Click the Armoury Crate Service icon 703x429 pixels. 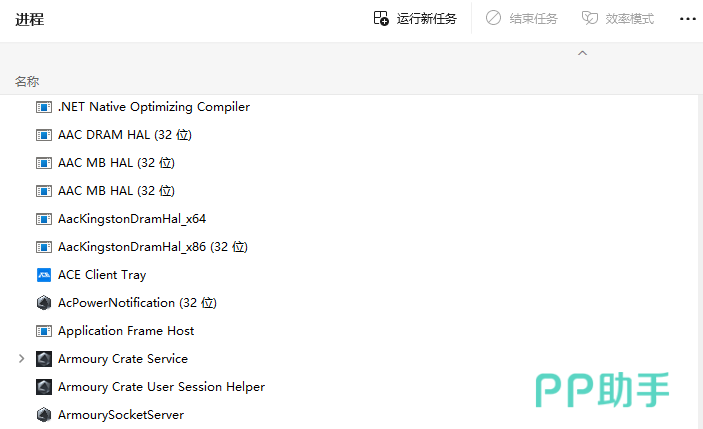(x=44, y=359)
